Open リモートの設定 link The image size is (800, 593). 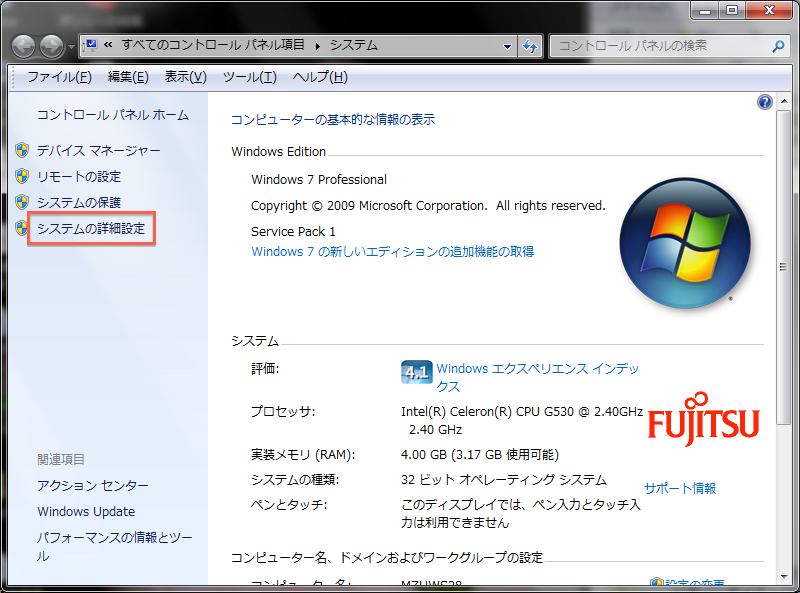79,177
